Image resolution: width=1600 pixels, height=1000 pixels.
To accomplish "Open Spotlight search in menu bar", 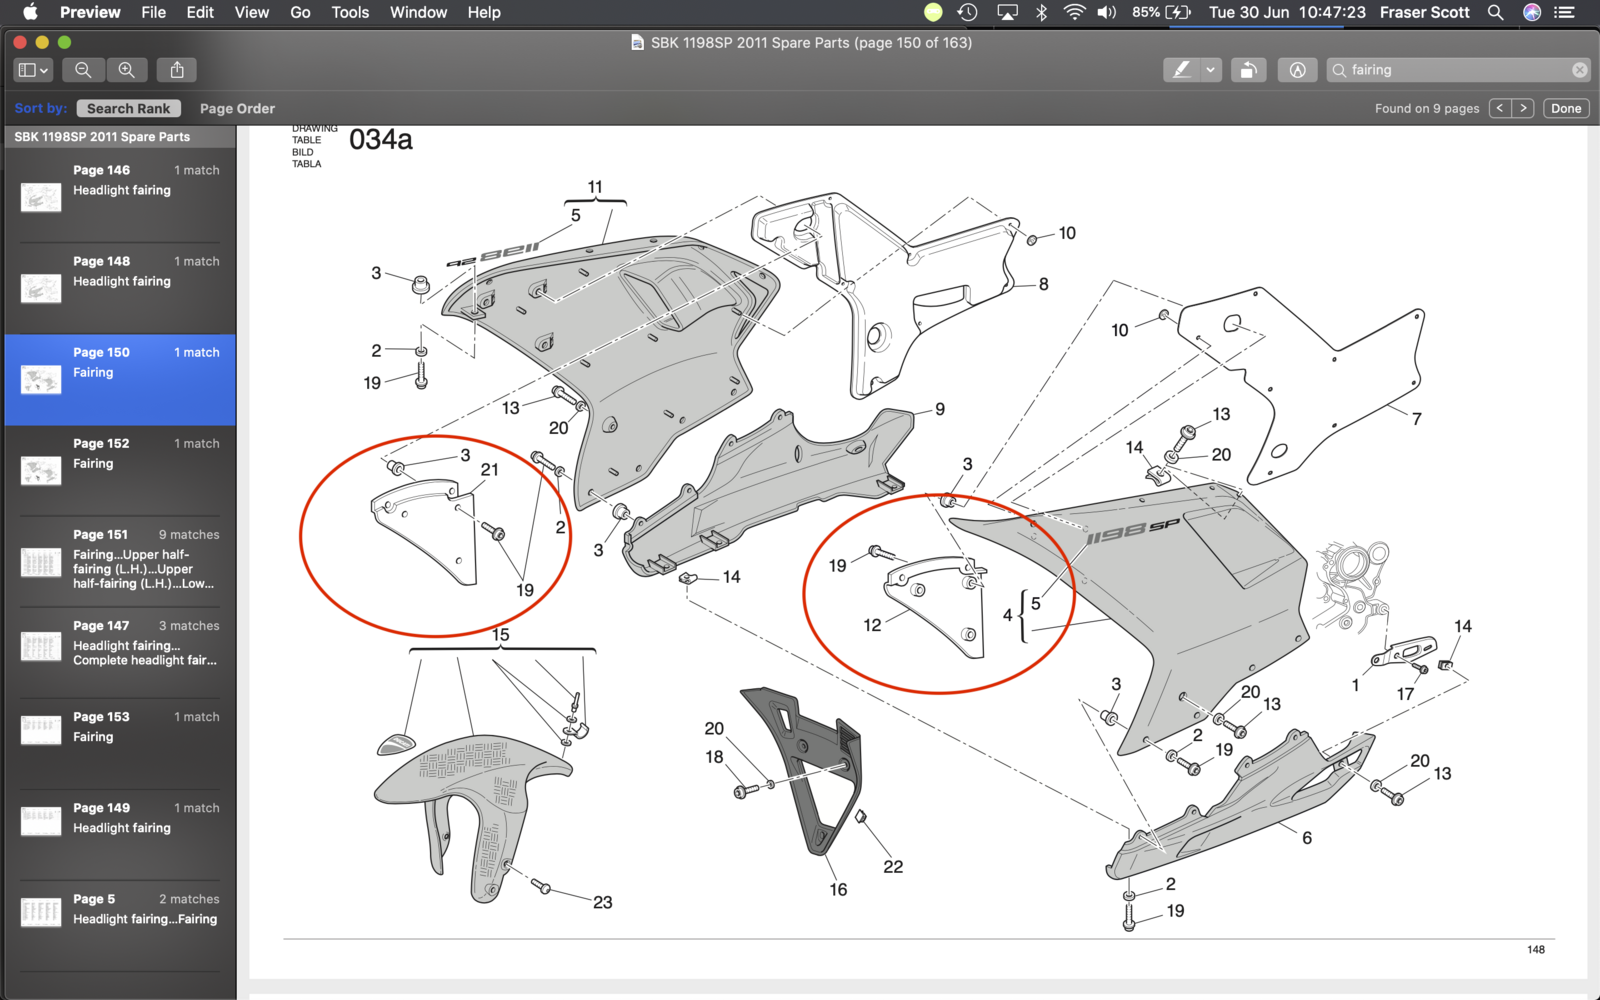I will (x=1495, y=12).
